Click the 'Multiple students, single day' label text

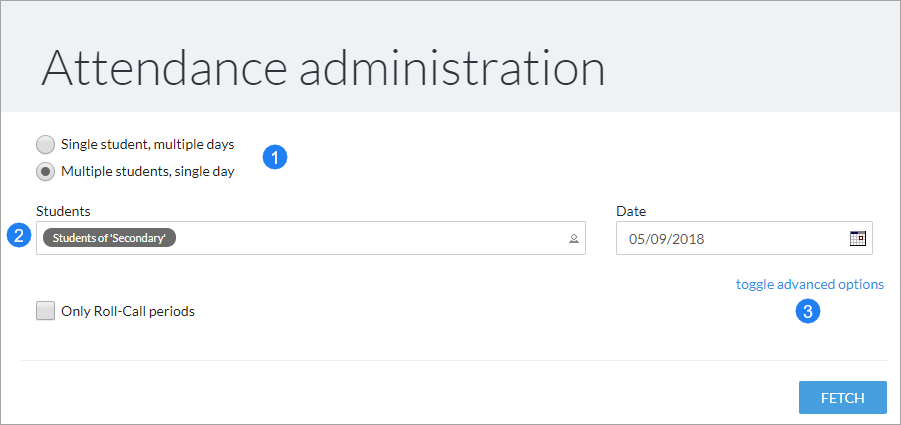pos(148,171)
